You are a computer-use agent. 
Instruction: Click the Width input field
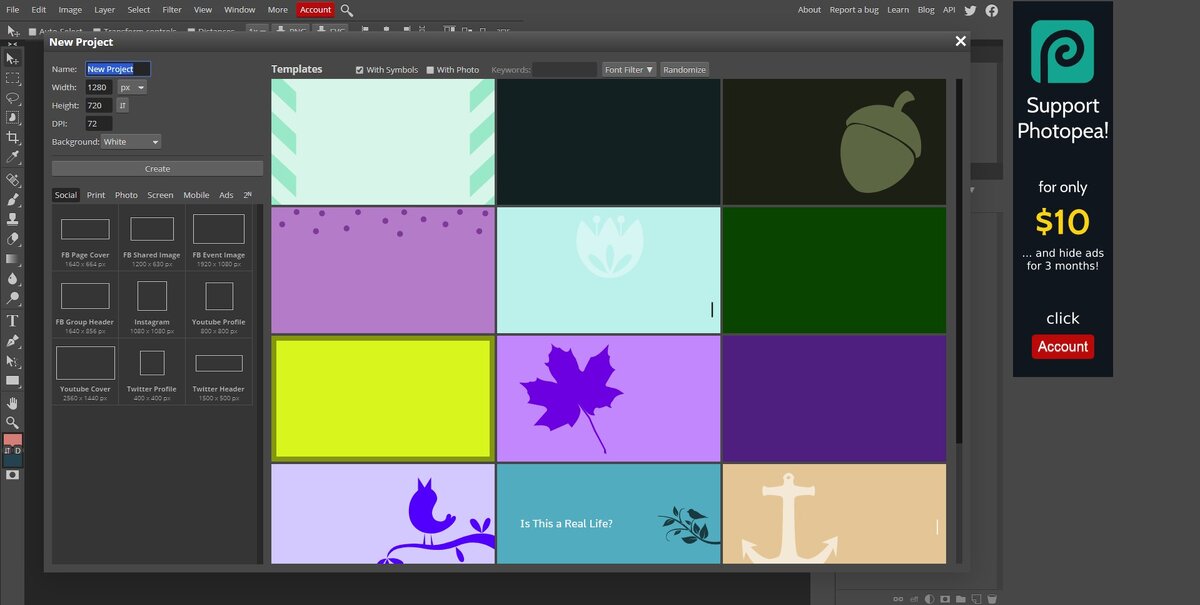[99, 87]
